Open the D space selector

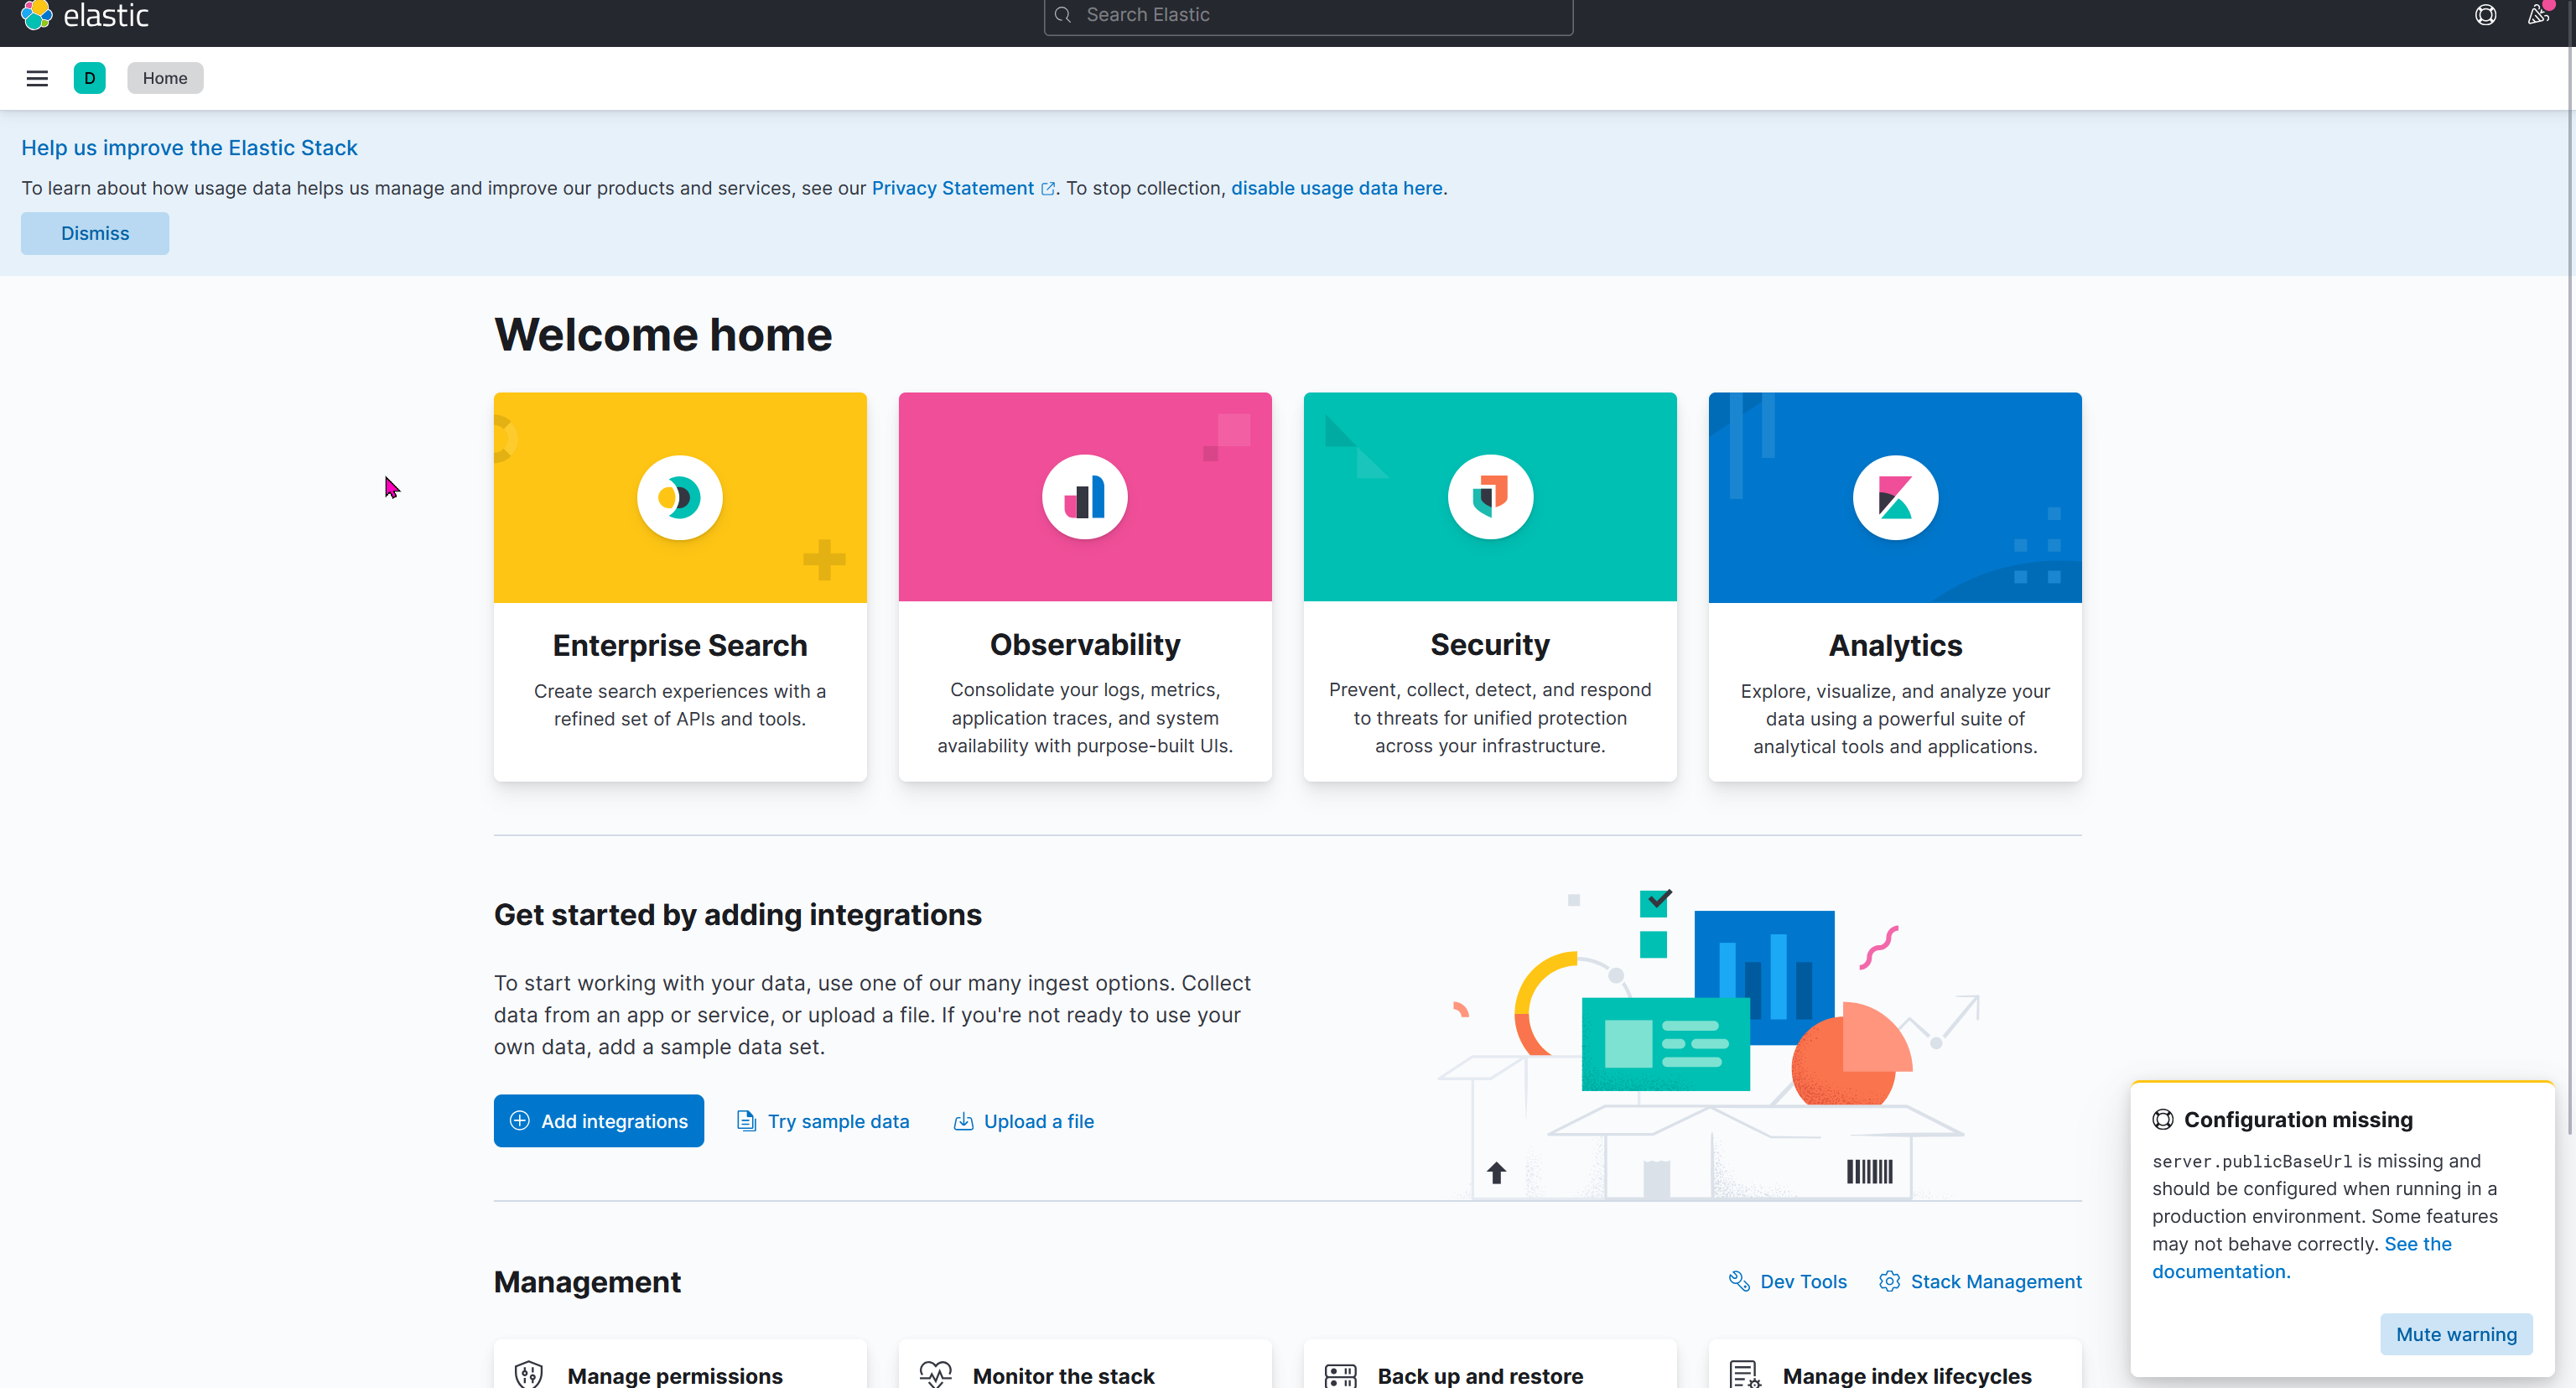[89, 78]
